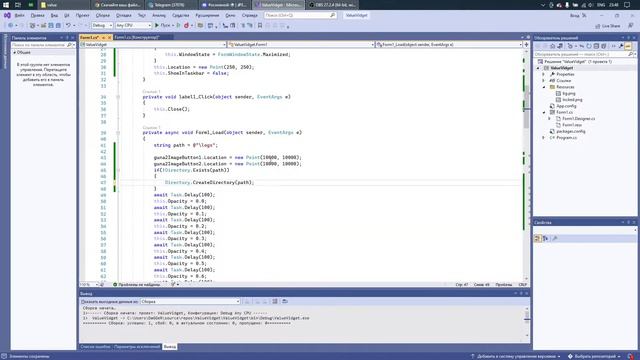Click the alphabetical sort icon in Properties panel
The image size is (640, 360).
pos(545,238)
